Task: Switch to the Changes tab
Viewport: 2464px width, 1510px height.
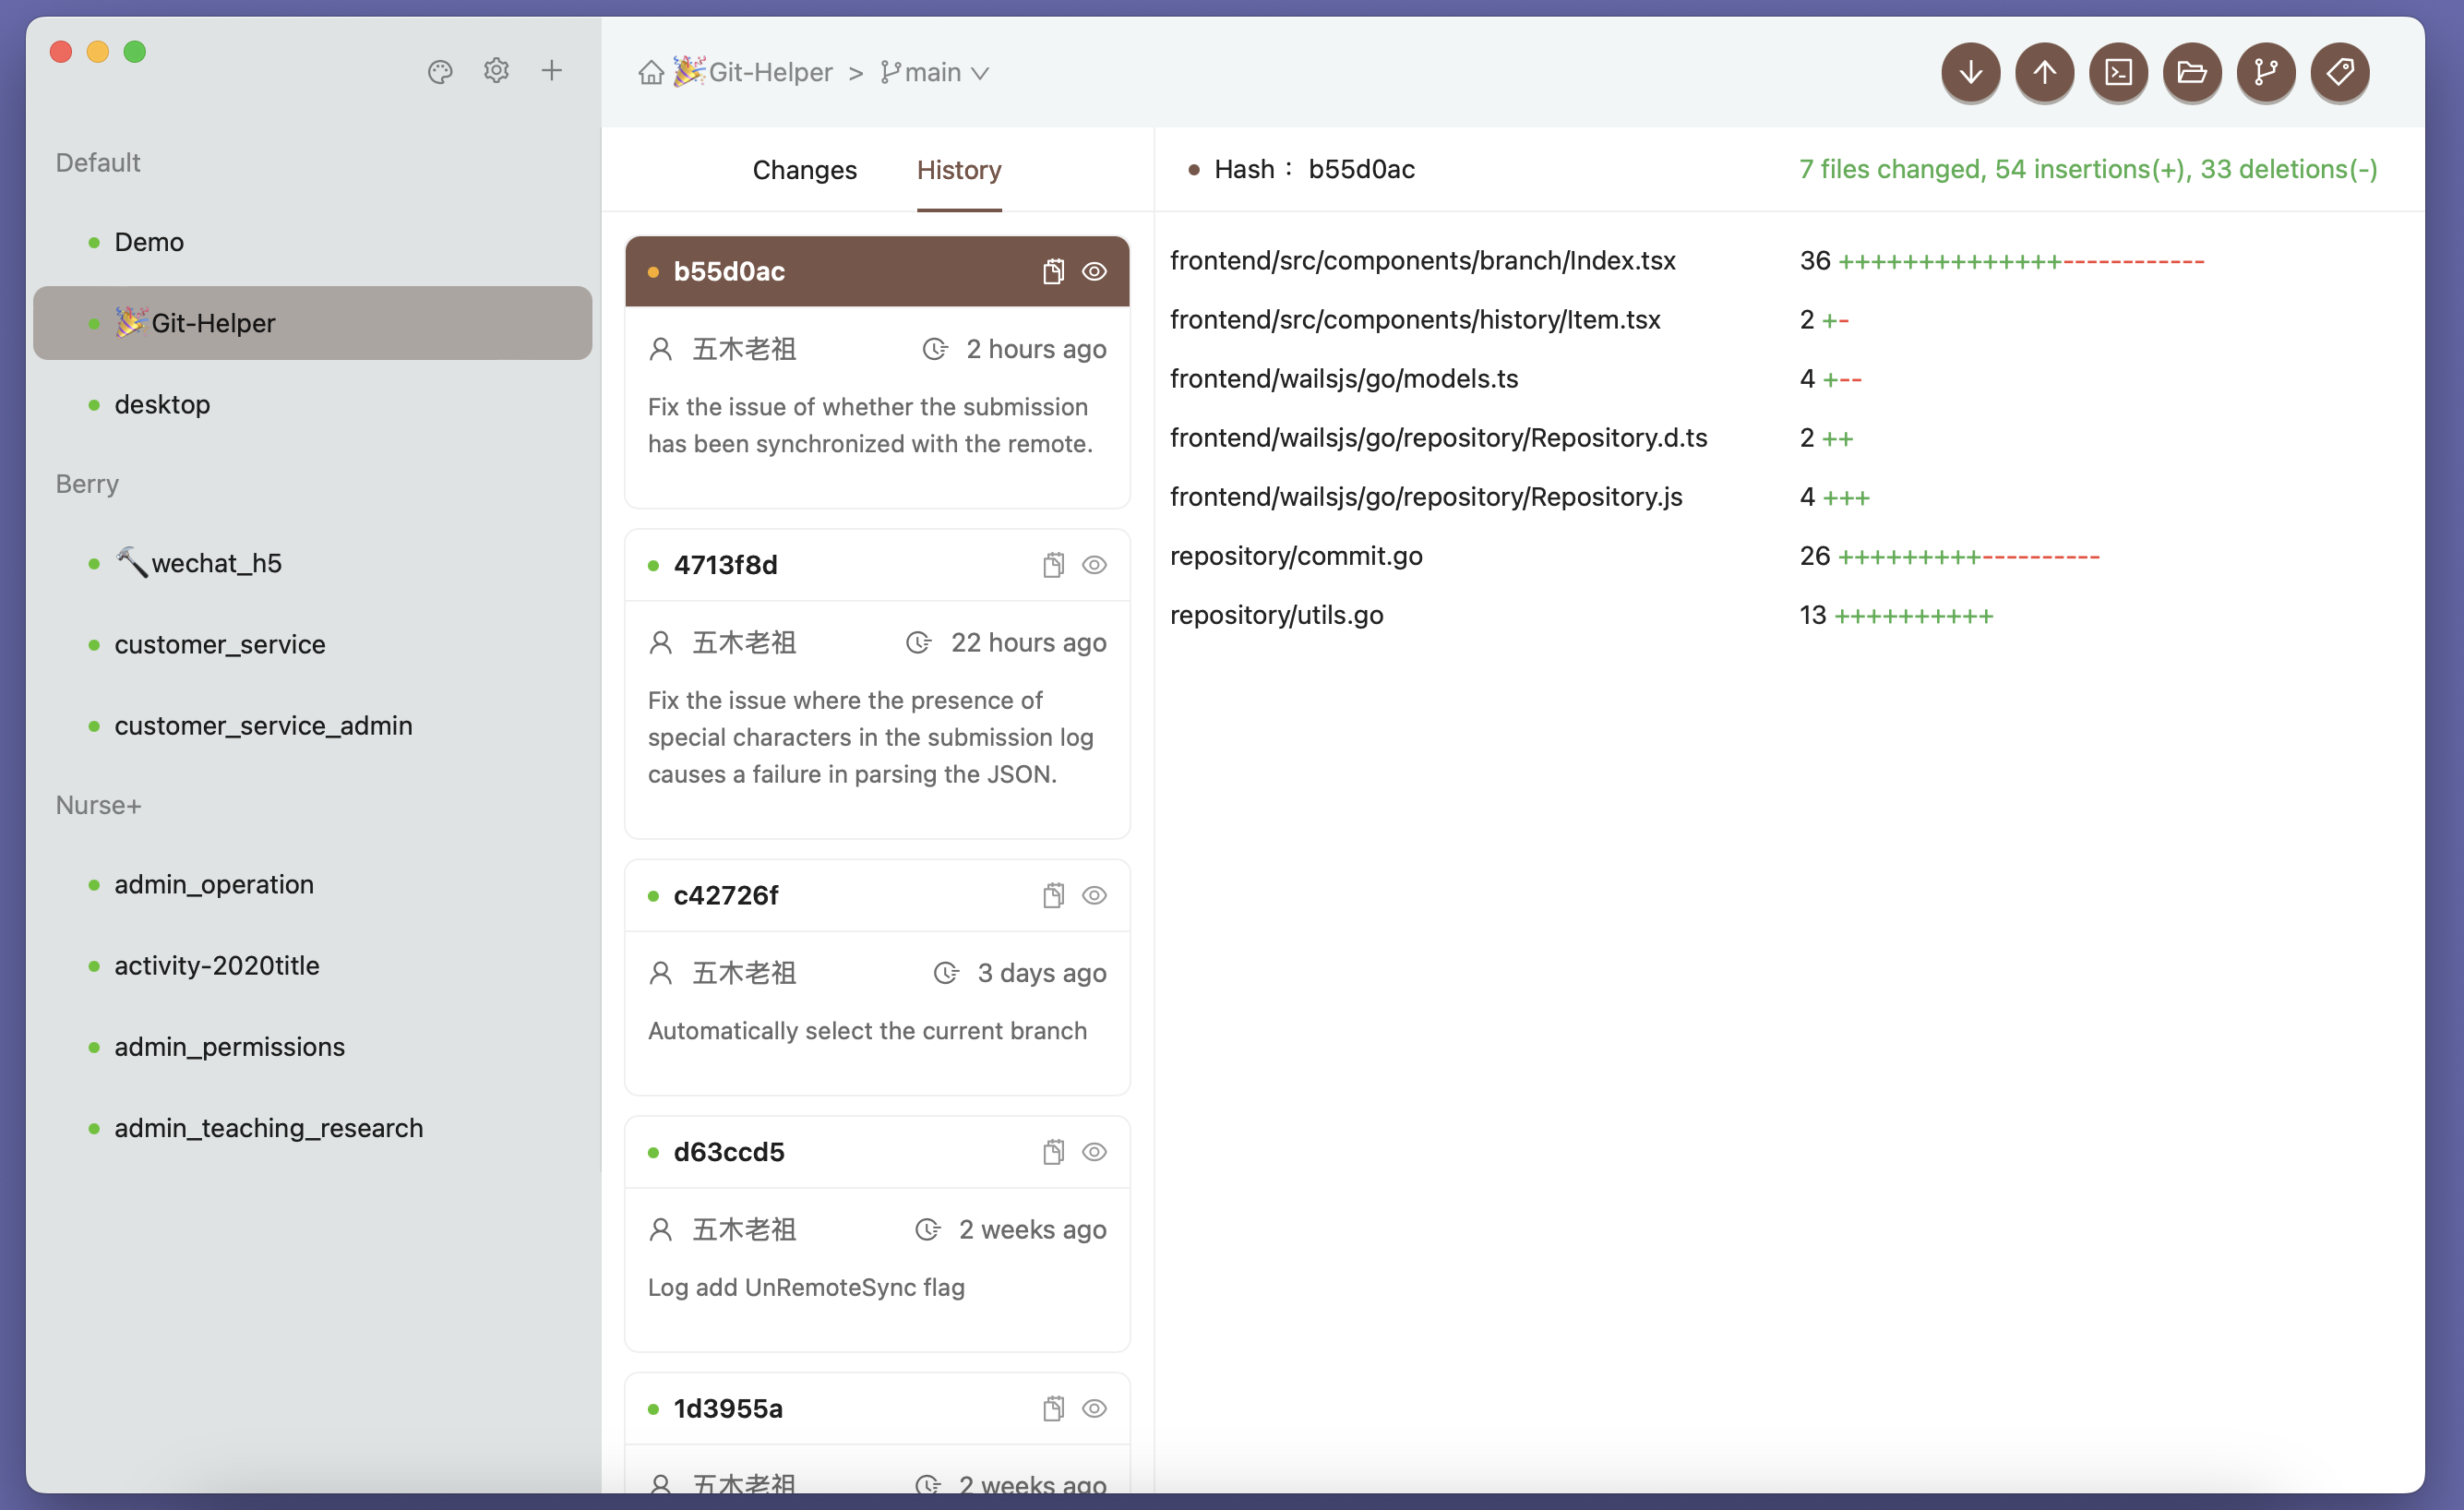Action: tap(804, 170)
